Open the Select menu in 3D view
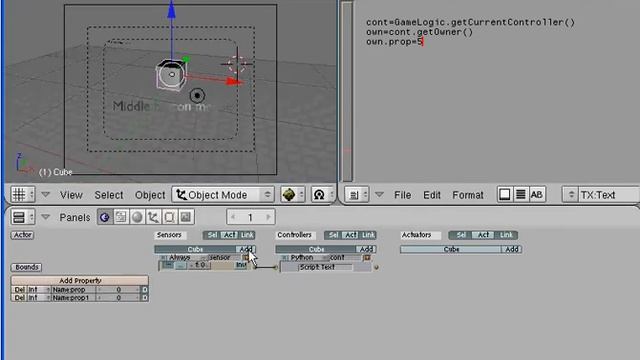The width and height of the screenshot is (640, 360). tap(109, 195)
